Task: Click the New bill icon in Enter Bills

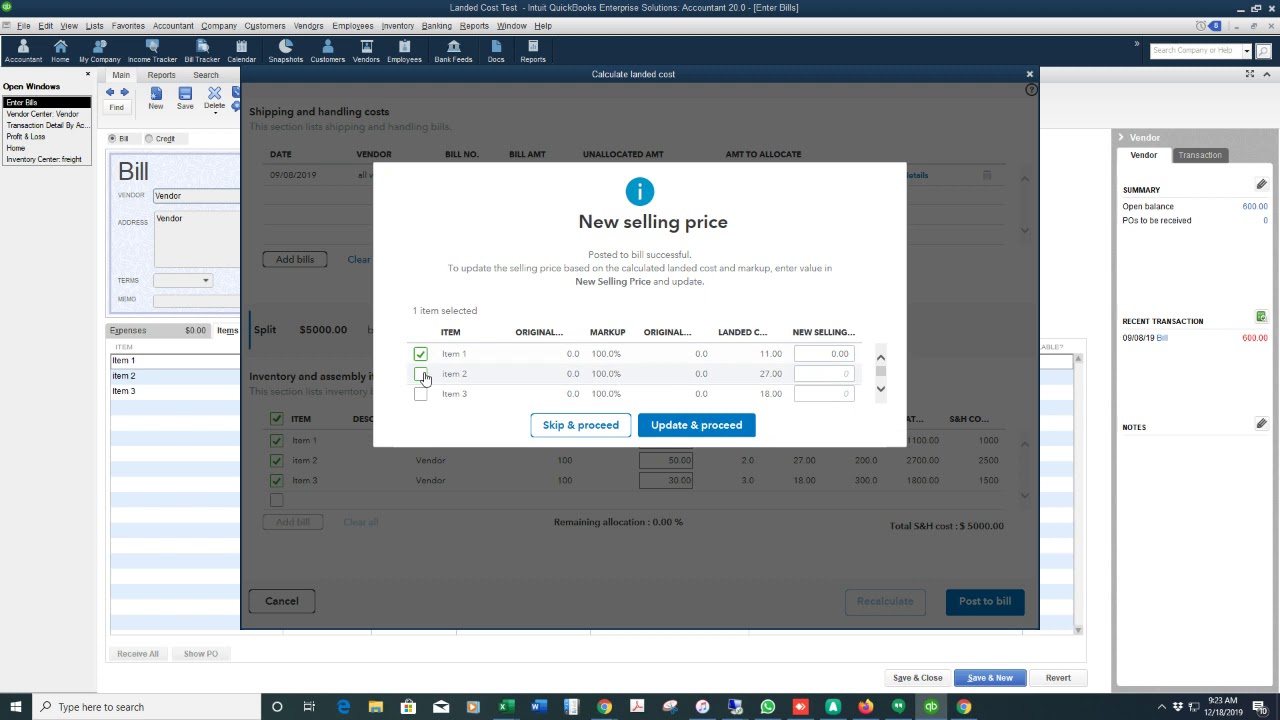Action: pos(156,97)
